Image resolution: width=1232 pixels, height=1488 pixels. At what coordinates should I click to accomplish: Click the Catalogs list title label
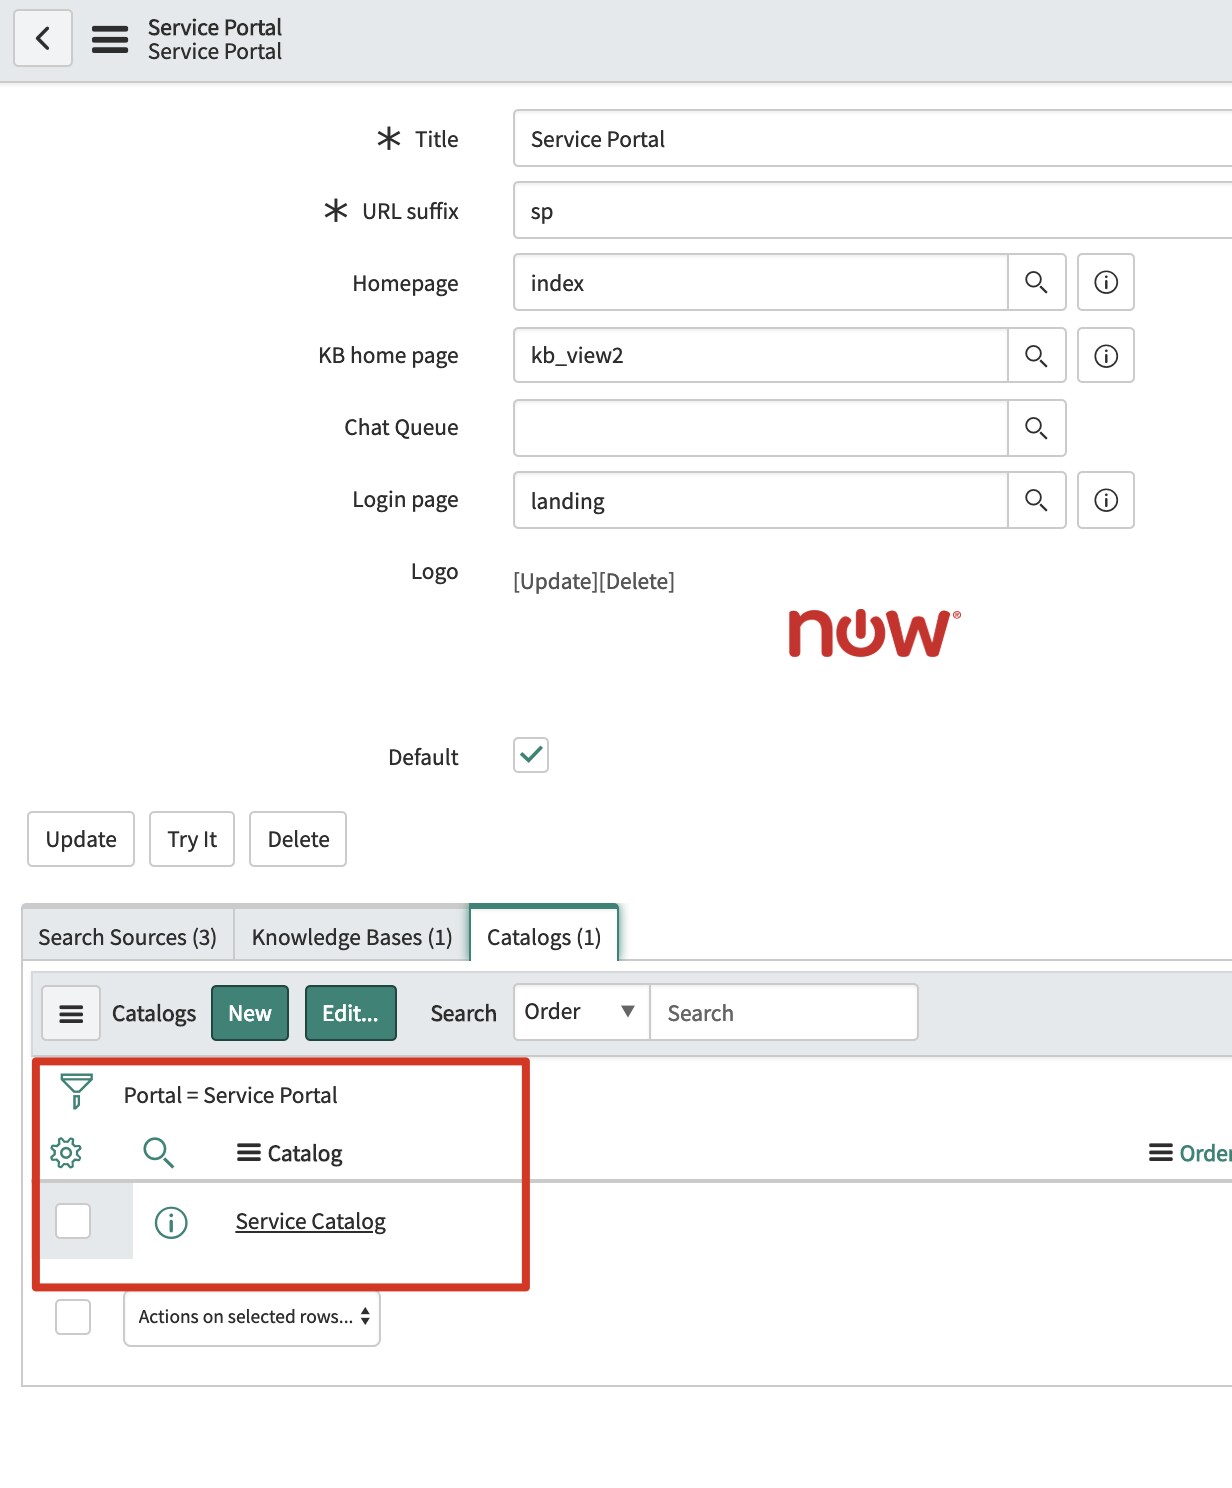(x=154, y=1013)
